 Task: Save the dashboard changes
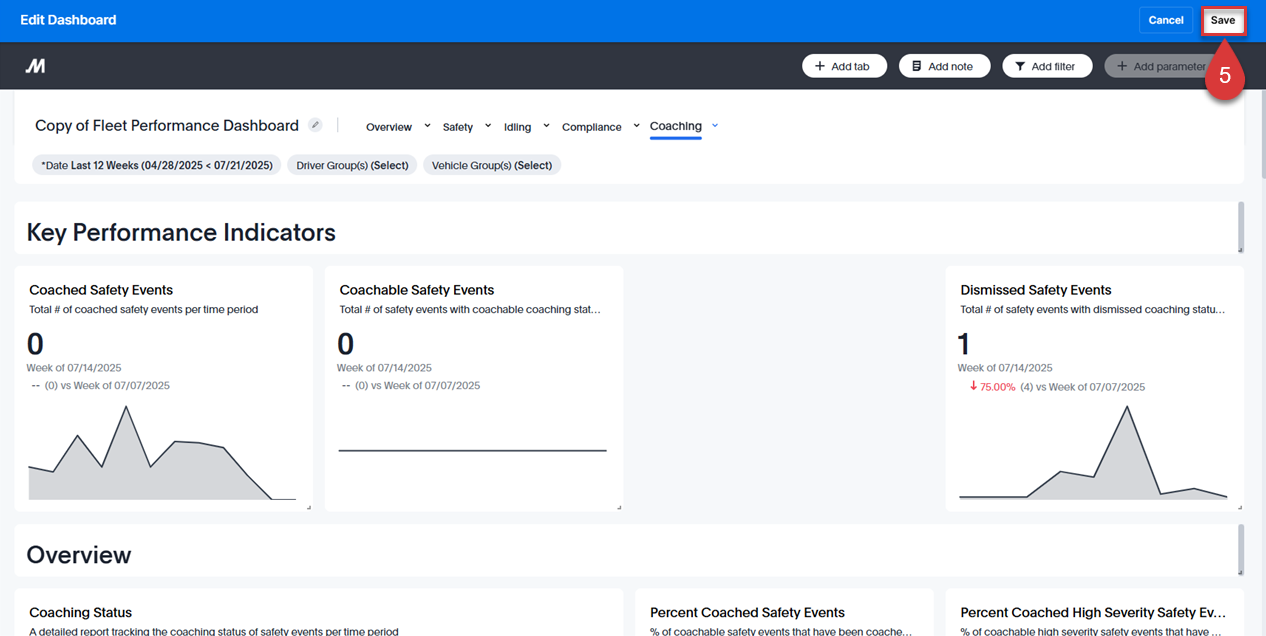(1223, 19)
